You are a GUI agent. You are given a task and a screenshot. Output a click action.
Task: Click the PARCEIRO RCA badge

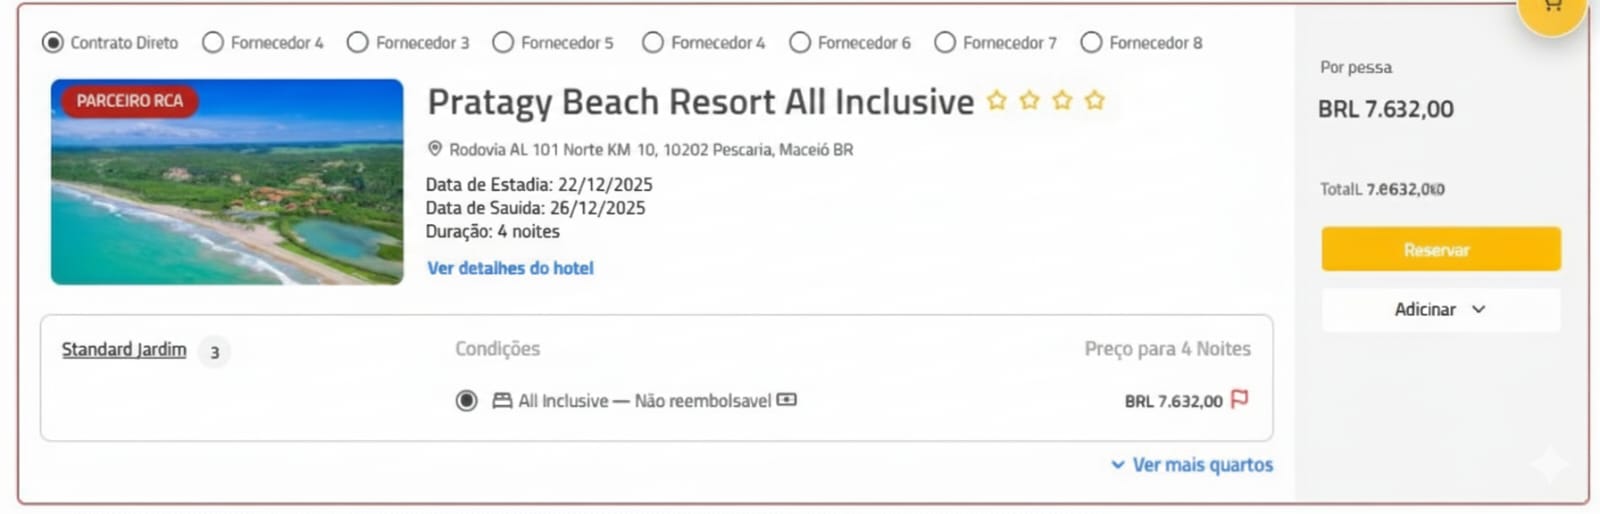(130, 101)
